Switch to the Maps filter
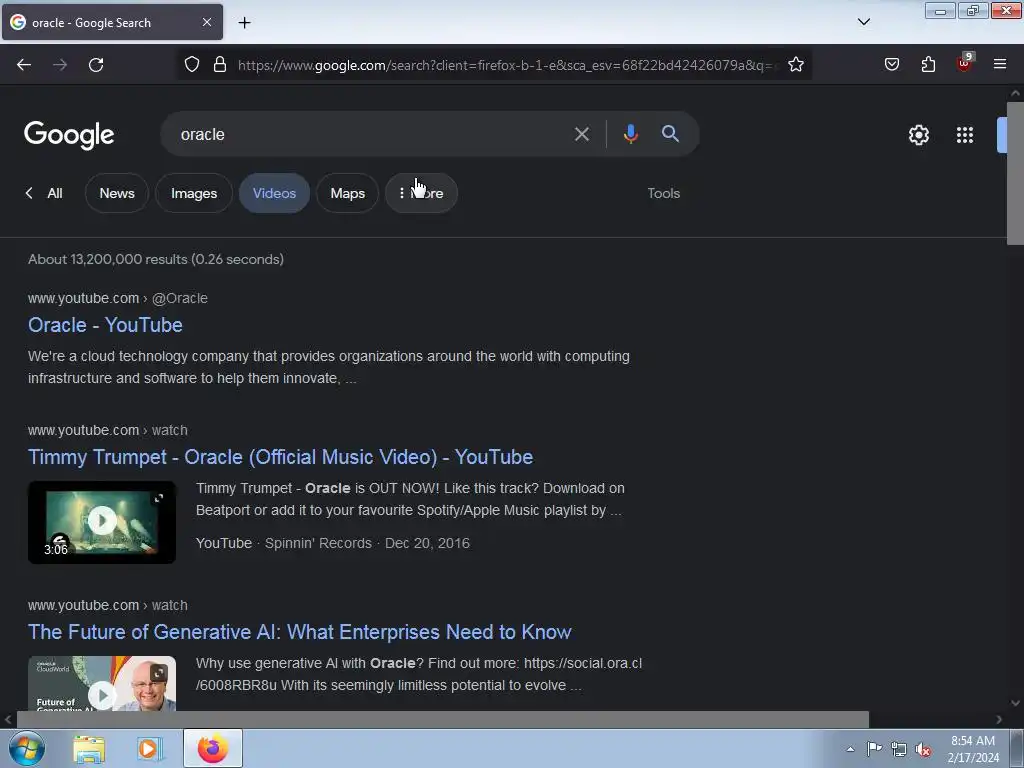This screenshot has width=1024, height=768. tap(347, 193)
